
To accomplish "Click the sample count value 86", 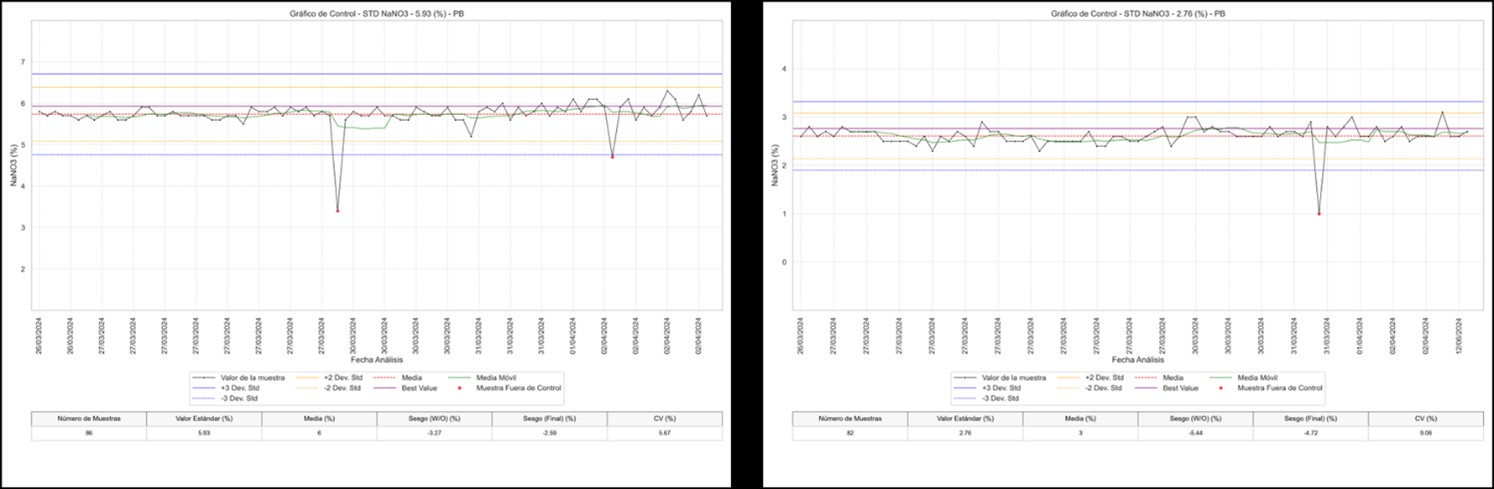I will pos(89,433).
